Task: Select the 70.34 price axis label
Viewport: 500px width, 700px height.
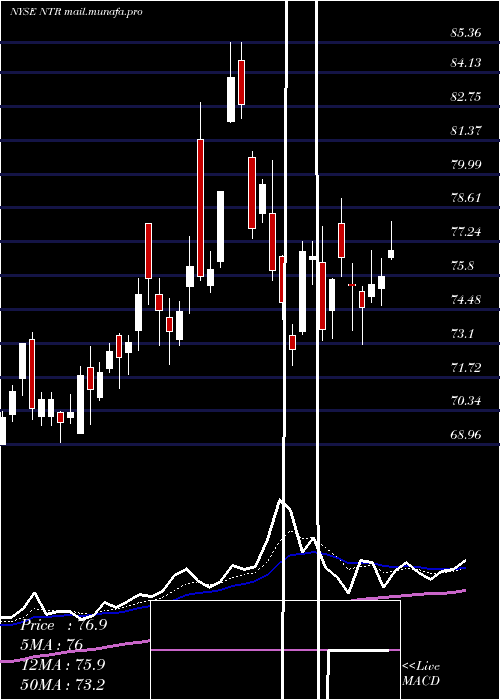Action: [x=466, y=401]
